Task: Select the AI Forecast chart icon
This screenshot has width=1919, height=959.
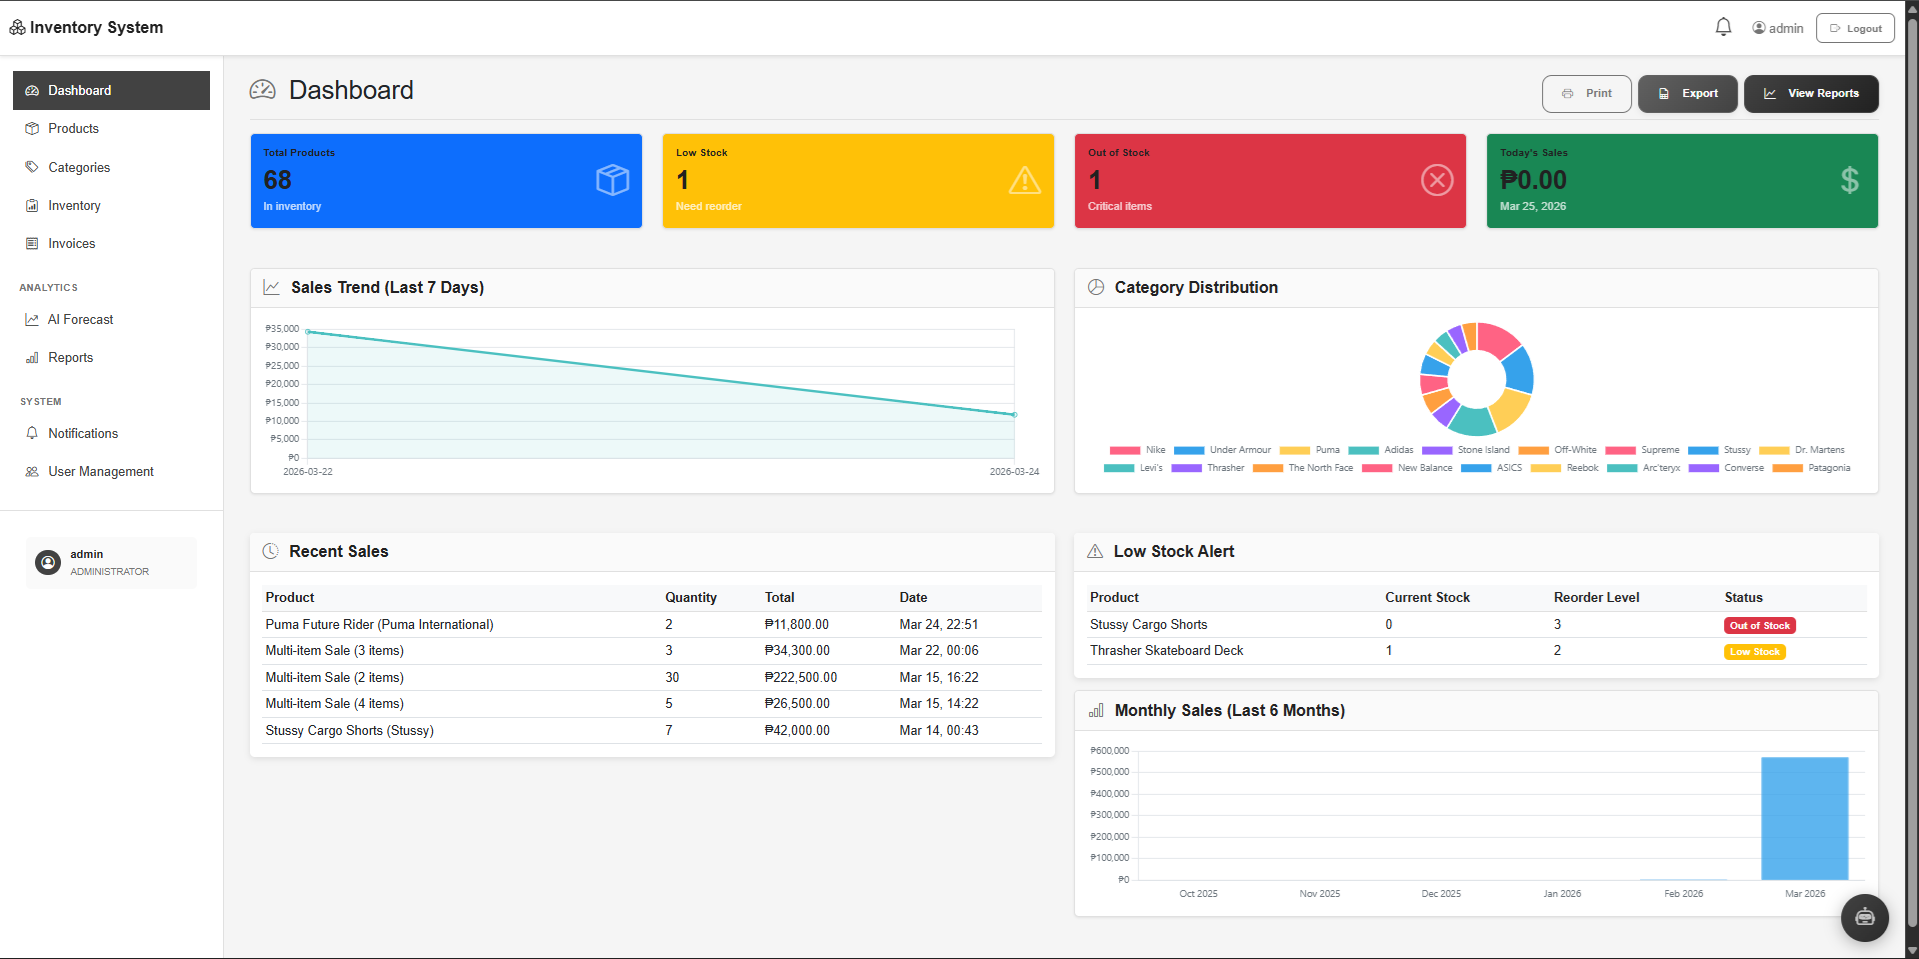Action: click(33, 319)
